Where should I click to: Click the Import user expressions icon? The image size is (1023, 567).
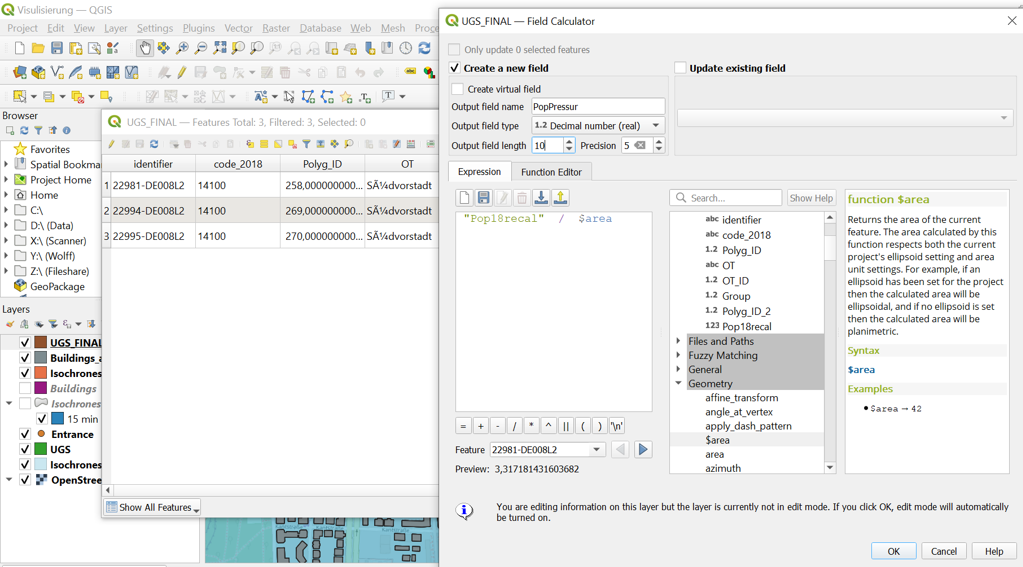[541, 198]
